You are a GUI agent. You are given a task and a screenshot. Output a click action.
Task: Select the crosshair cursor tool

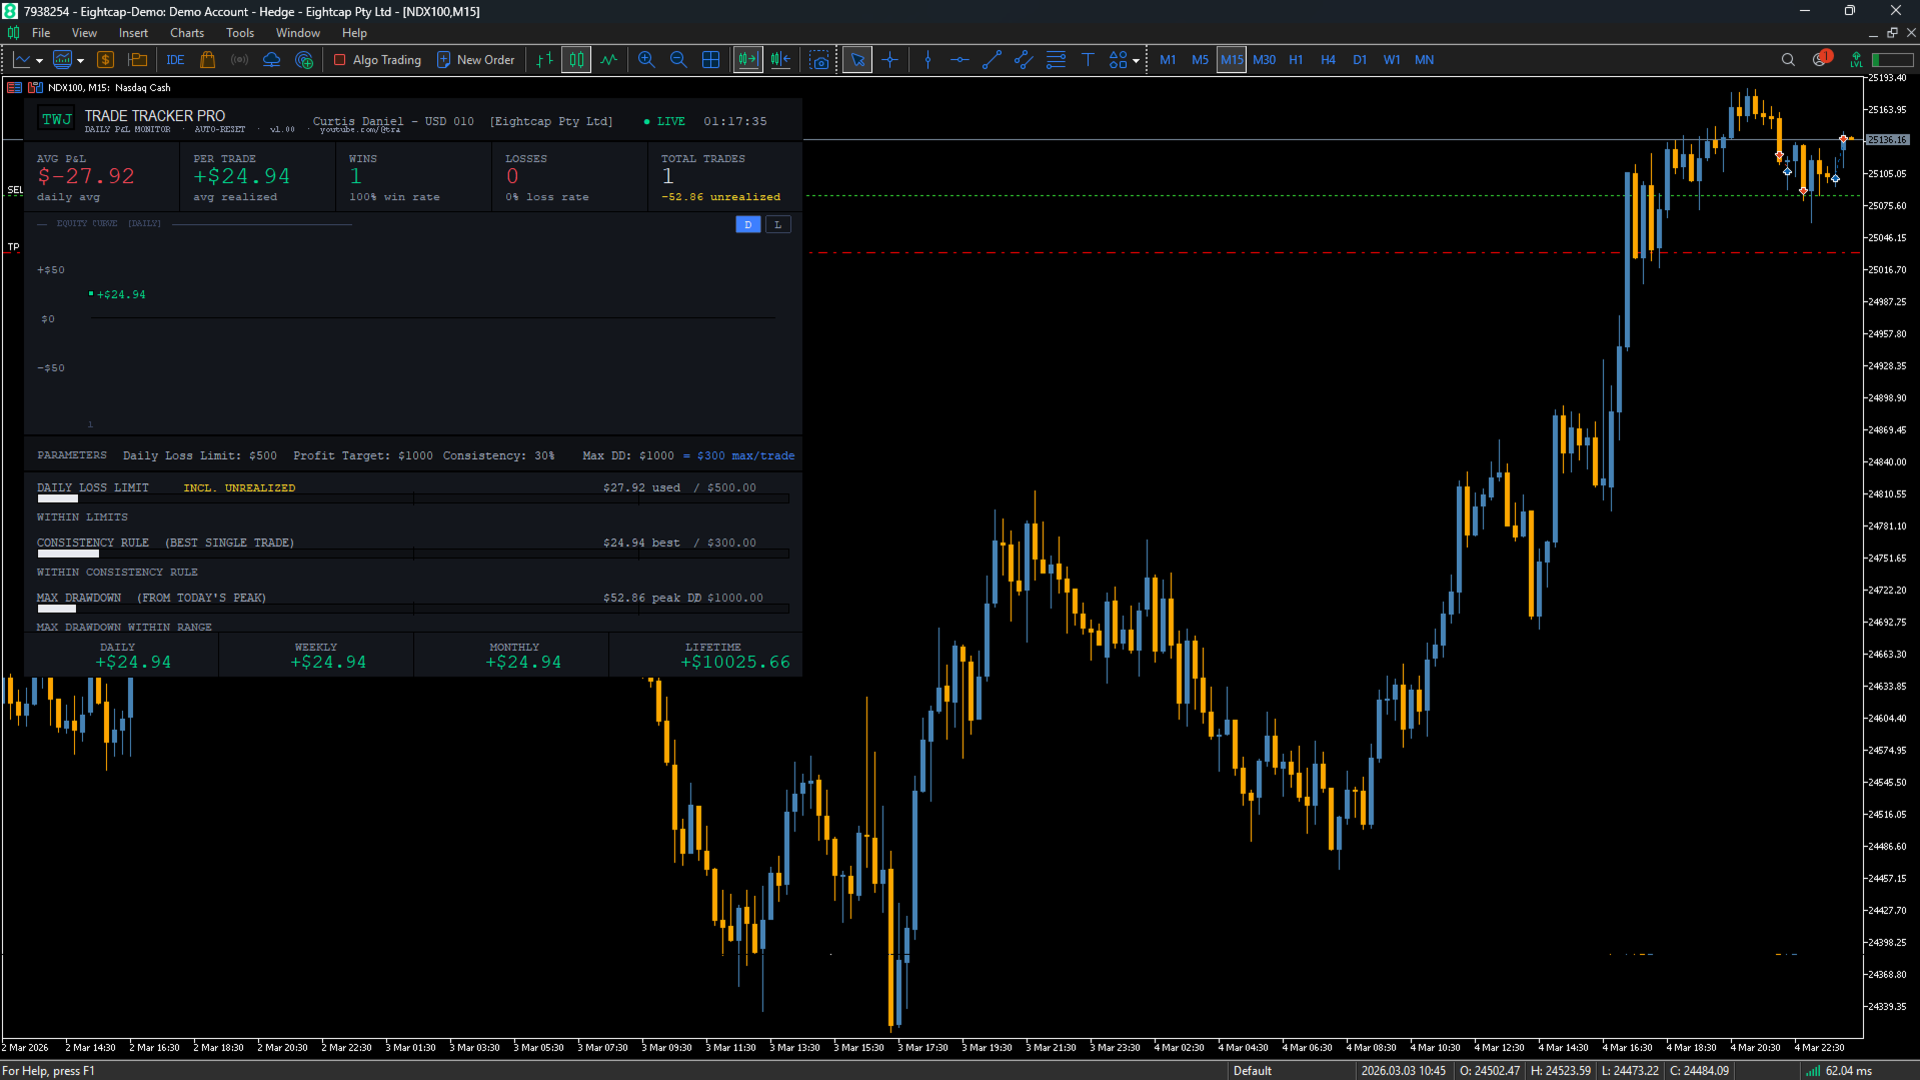(890, 60)
